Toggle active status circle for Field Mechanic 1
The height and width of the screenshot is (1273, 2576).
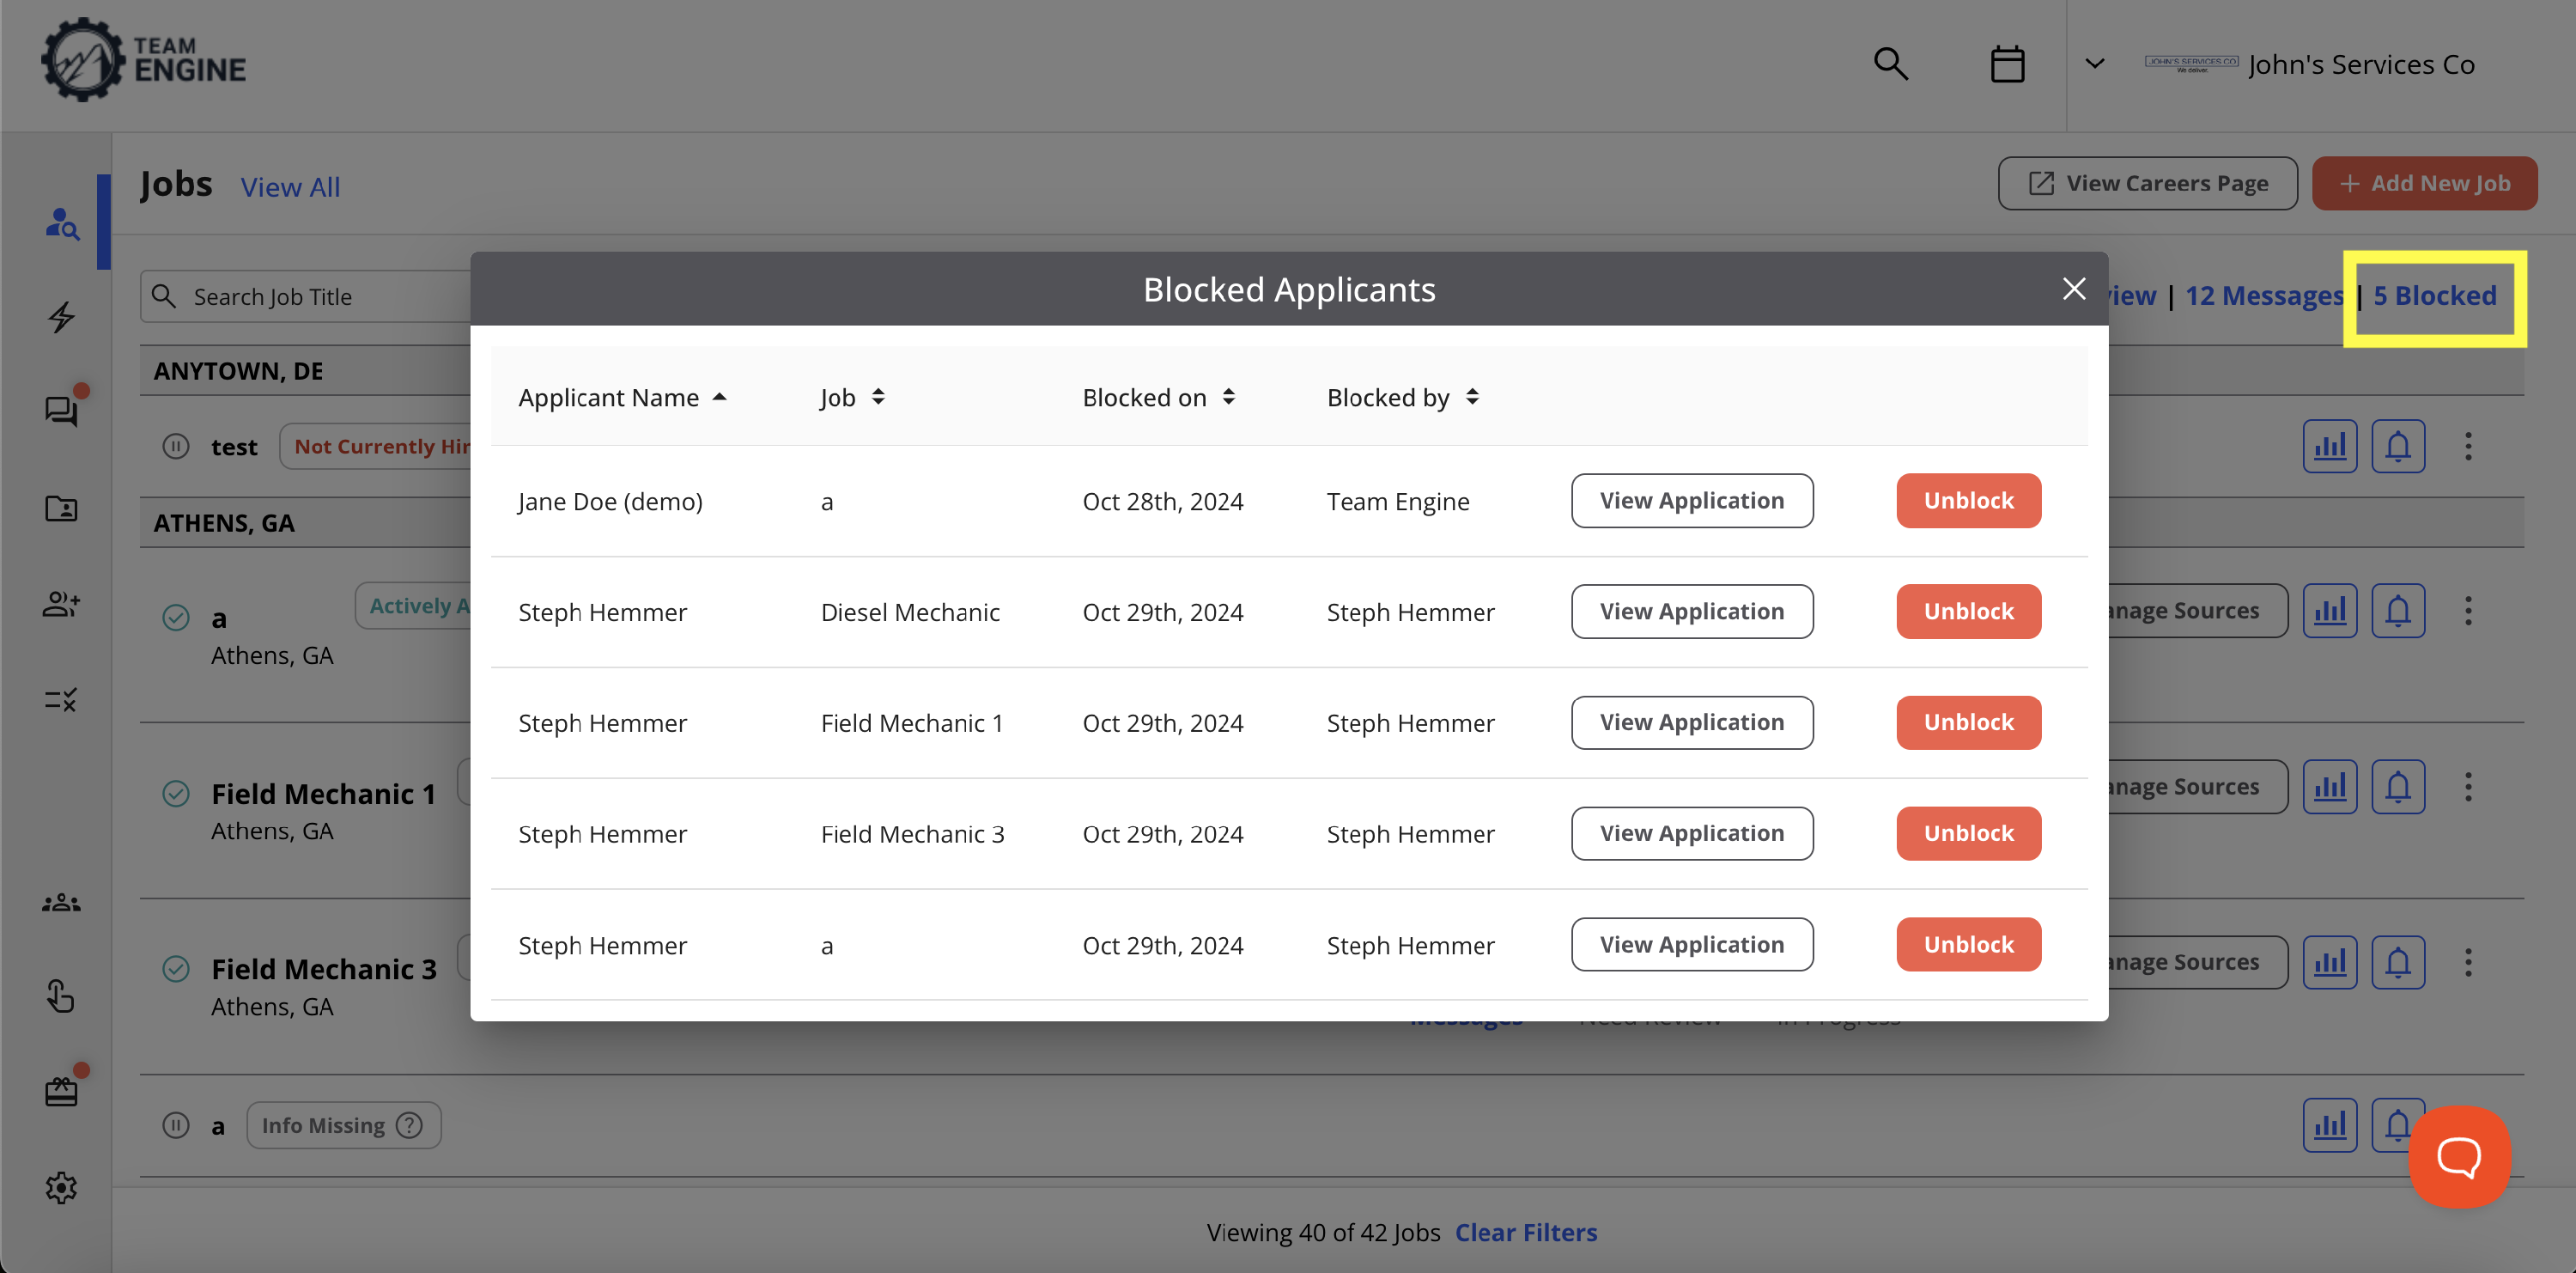click(176, 794)
